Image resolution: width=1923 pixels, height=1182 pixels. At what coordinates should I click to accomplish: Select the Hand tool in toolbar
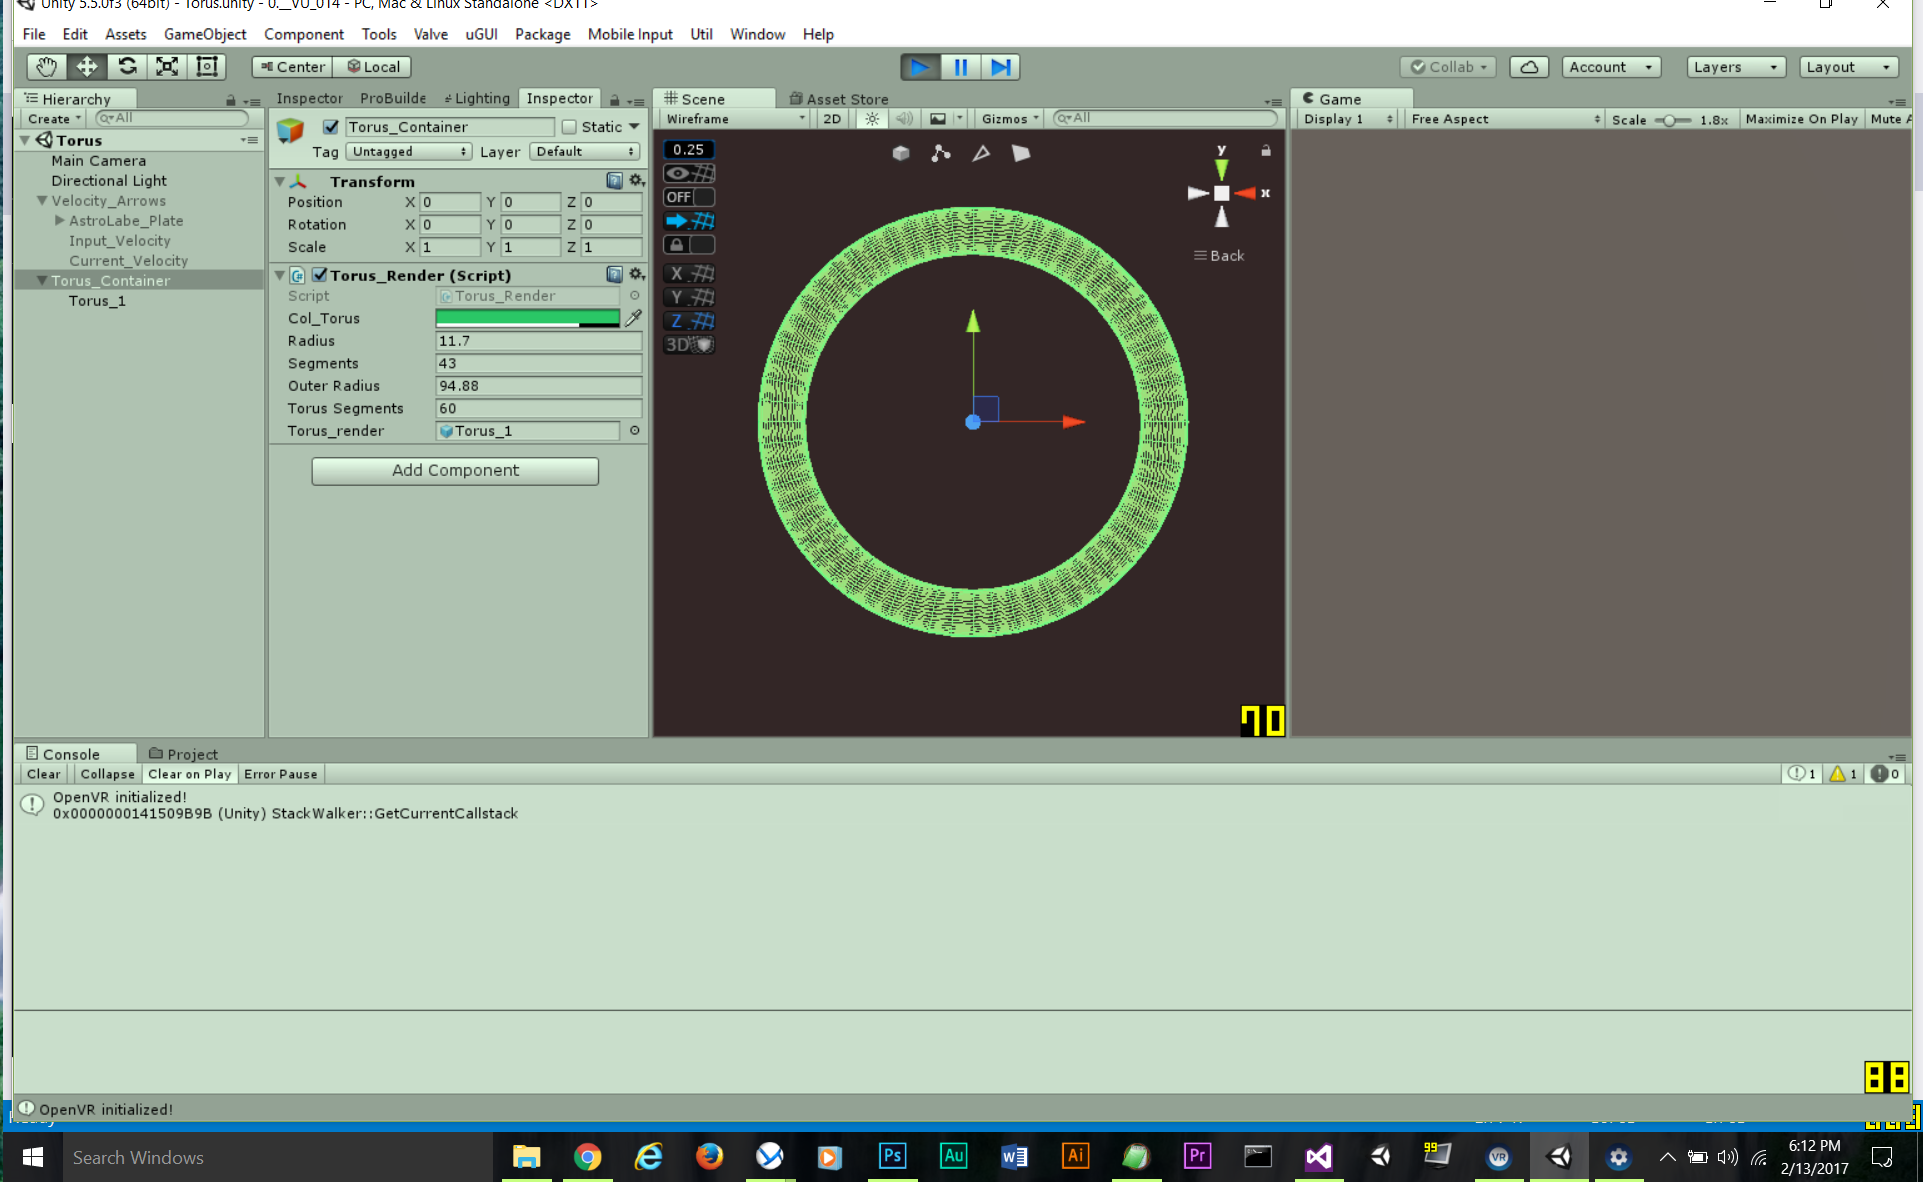(46, 67)
